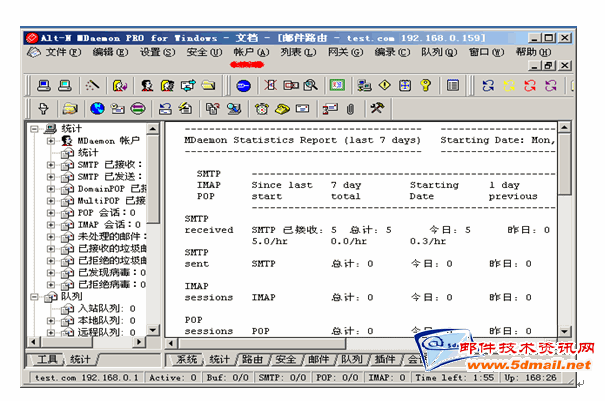This screenshot has width=605, height=401.
Task: Open the 帐户(A) menu
Action: tap(251, 52)
